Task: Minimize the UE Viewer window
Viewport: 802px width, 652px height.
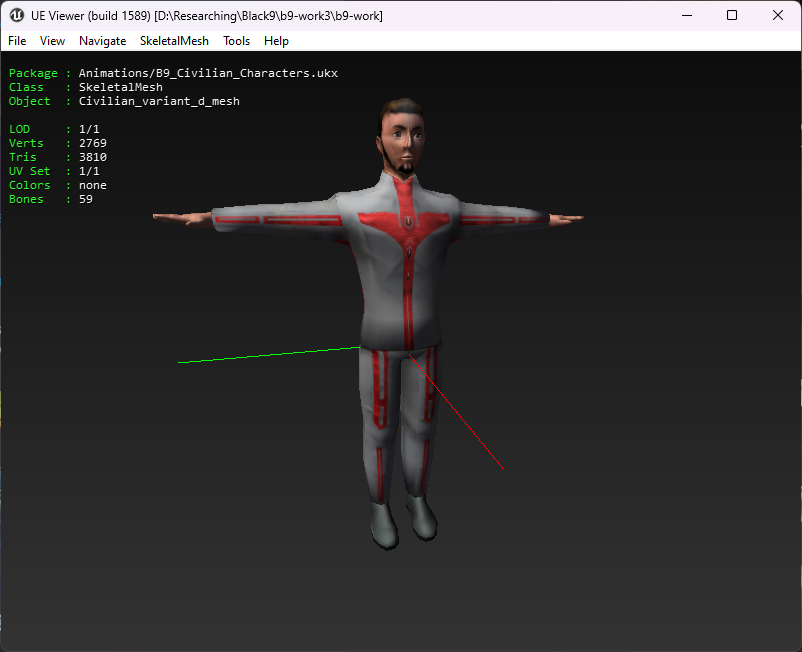Action: point(686,16)
